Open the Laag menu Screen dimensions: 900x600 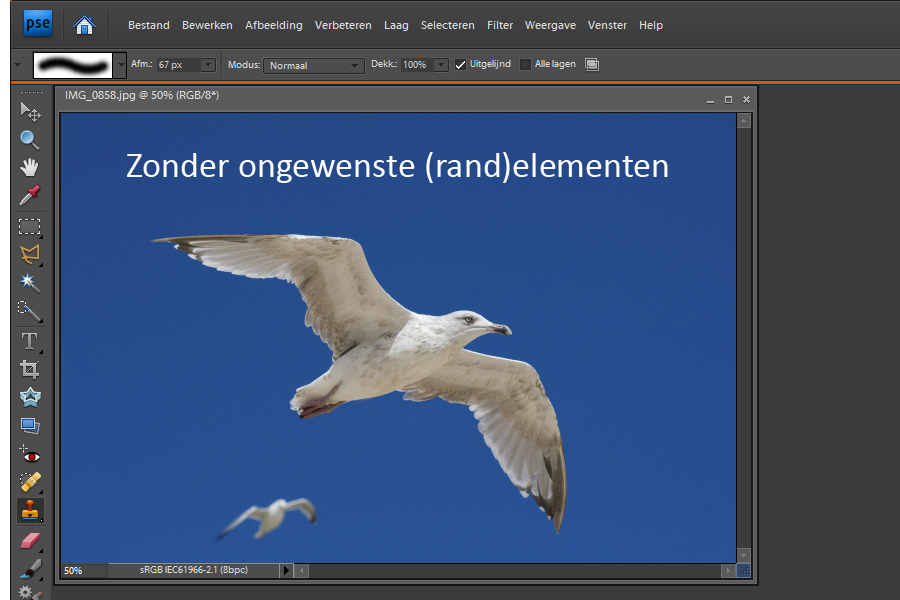click(396, 25)
